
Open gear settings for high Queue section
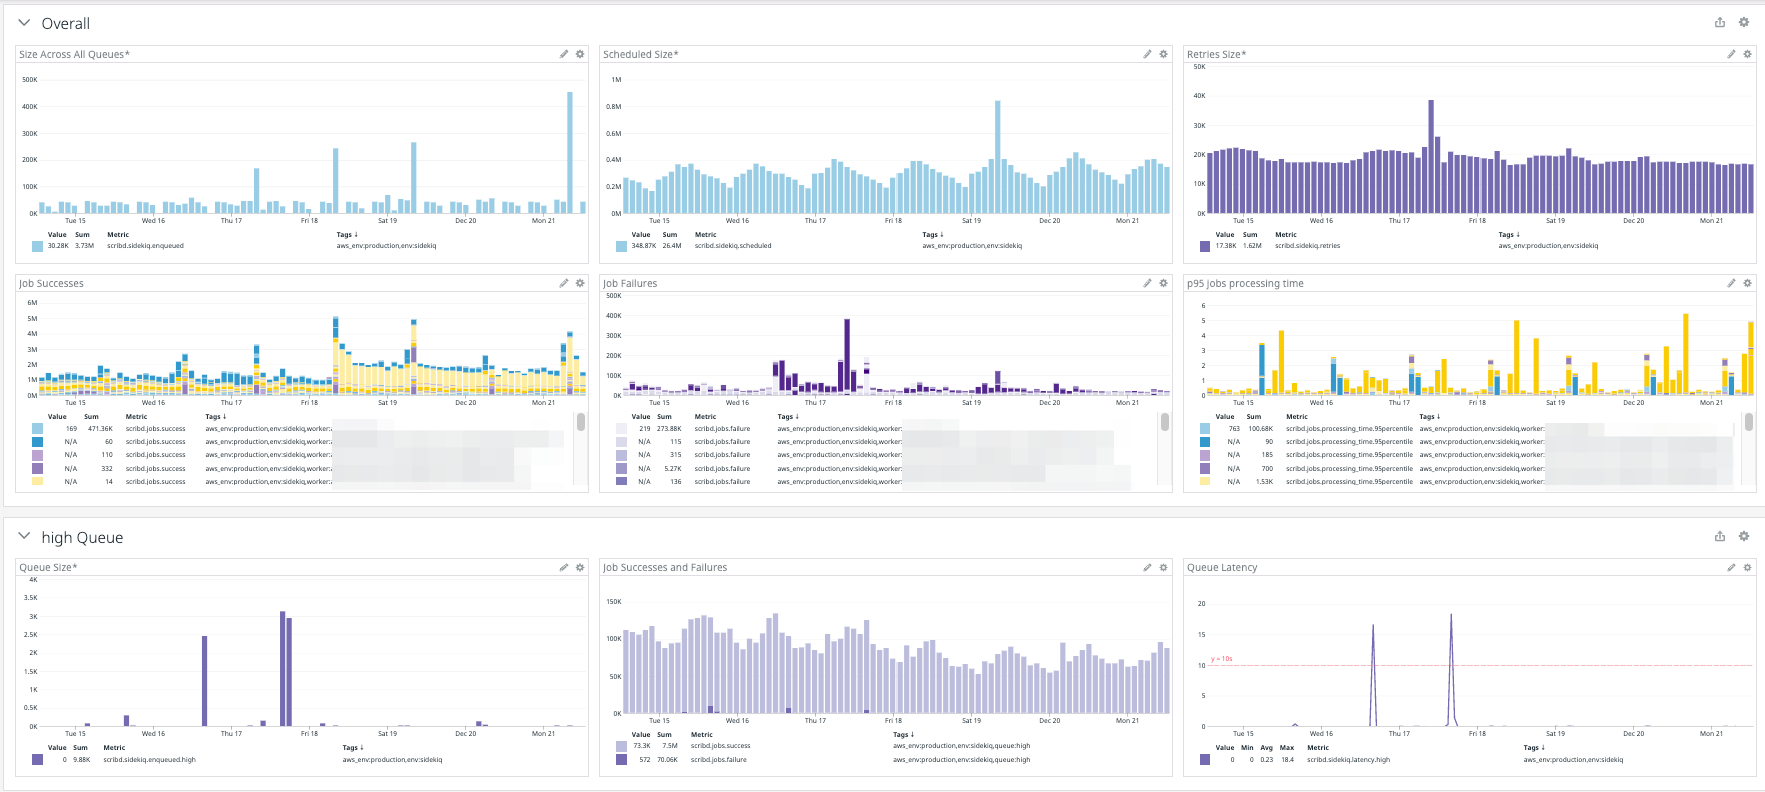1744,536
